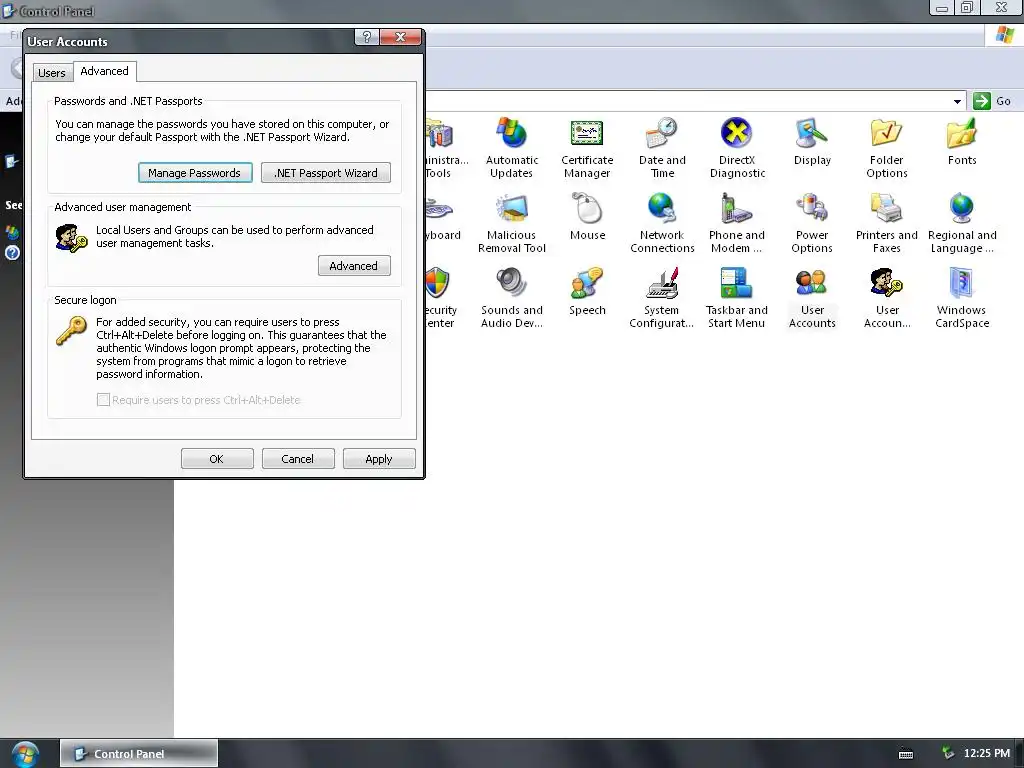This screenshot has height=768, width=1024.
Task: Click the 12:25 PM clock in the tray
Action: click(x=986, y=753)
